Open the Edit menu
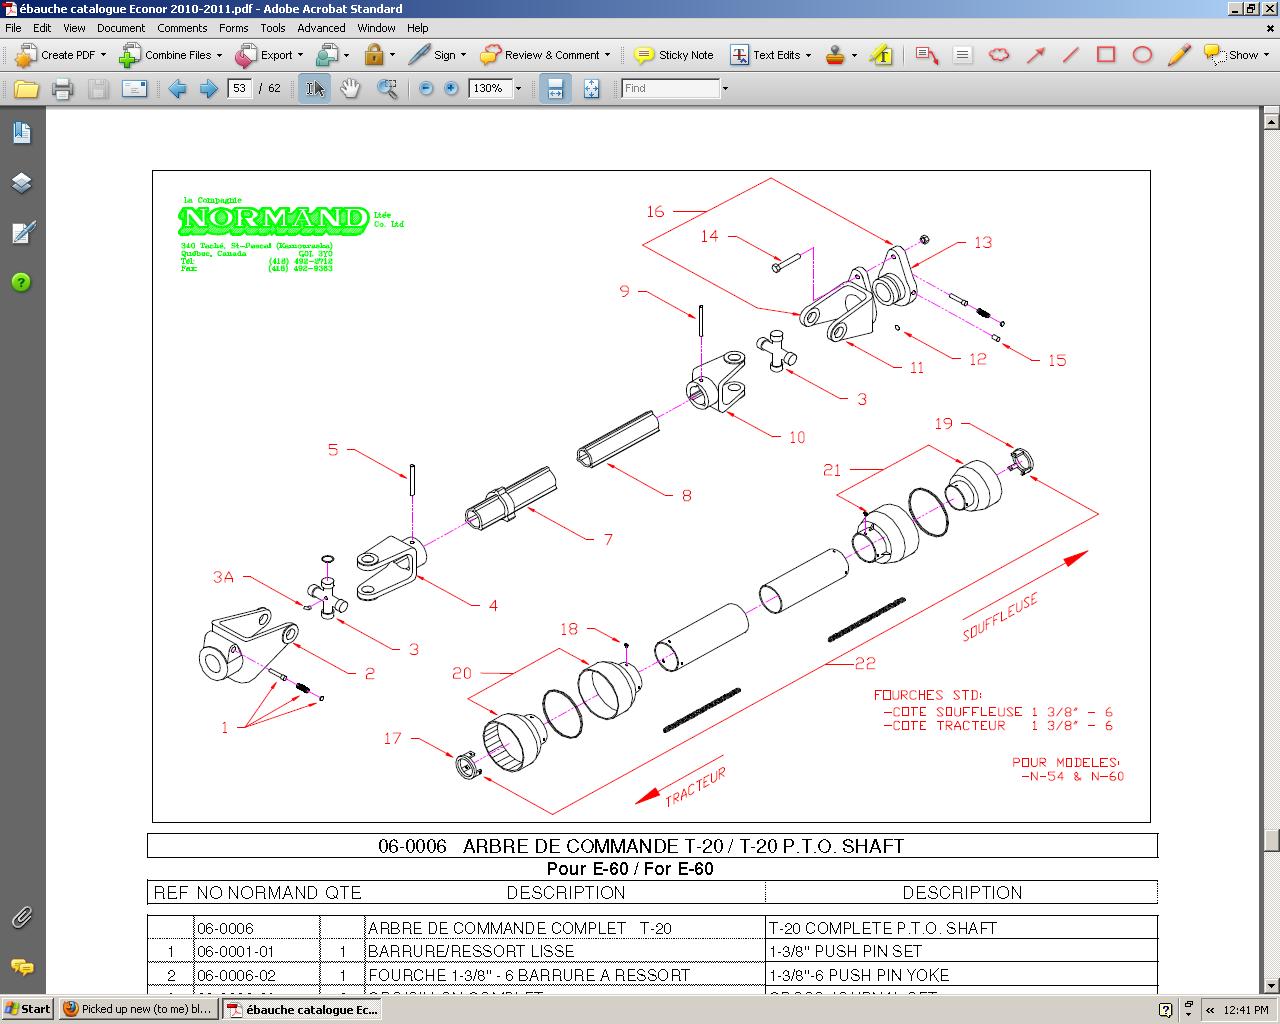This screenshot has height=1024, width=1280. 42,28
